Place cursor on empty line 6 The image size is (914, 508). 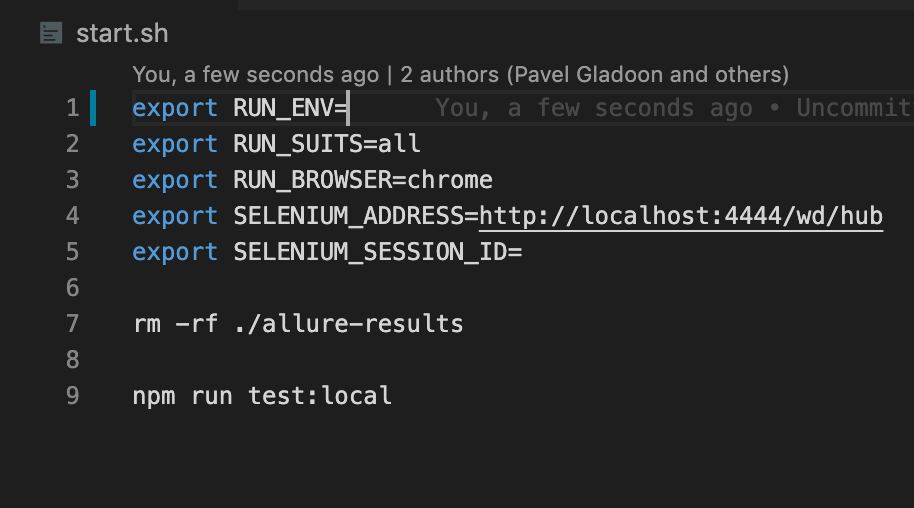tap(466, 288)
